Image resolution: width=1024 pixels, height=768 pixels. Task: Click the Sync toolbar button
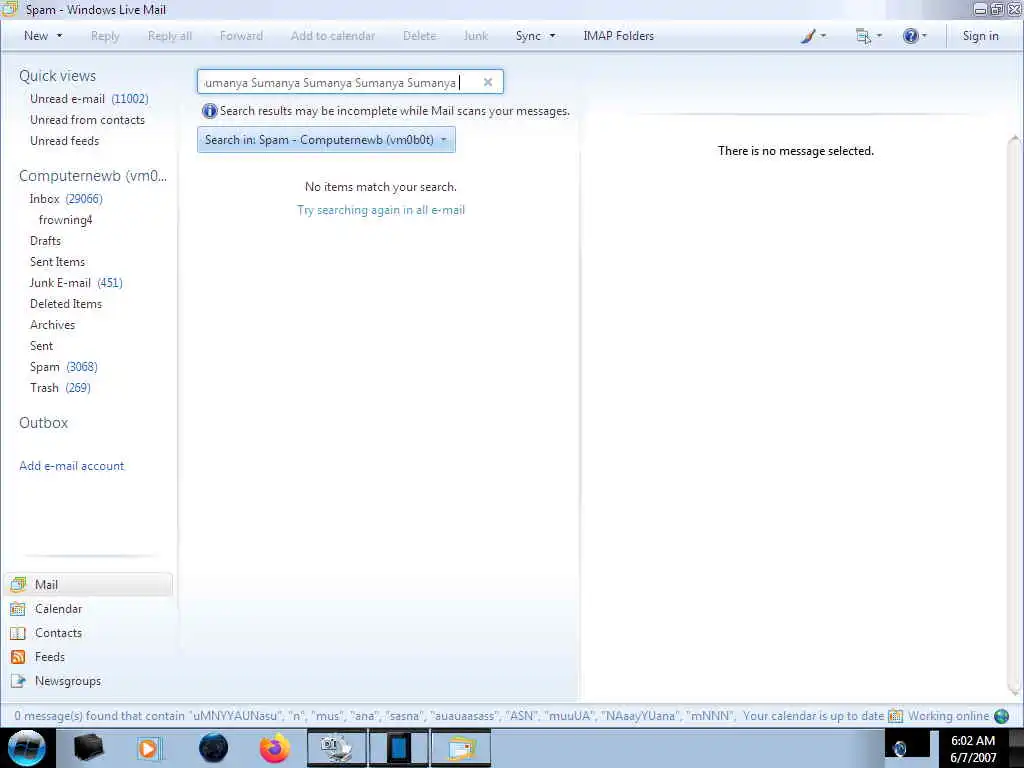[x=528, y=36]
